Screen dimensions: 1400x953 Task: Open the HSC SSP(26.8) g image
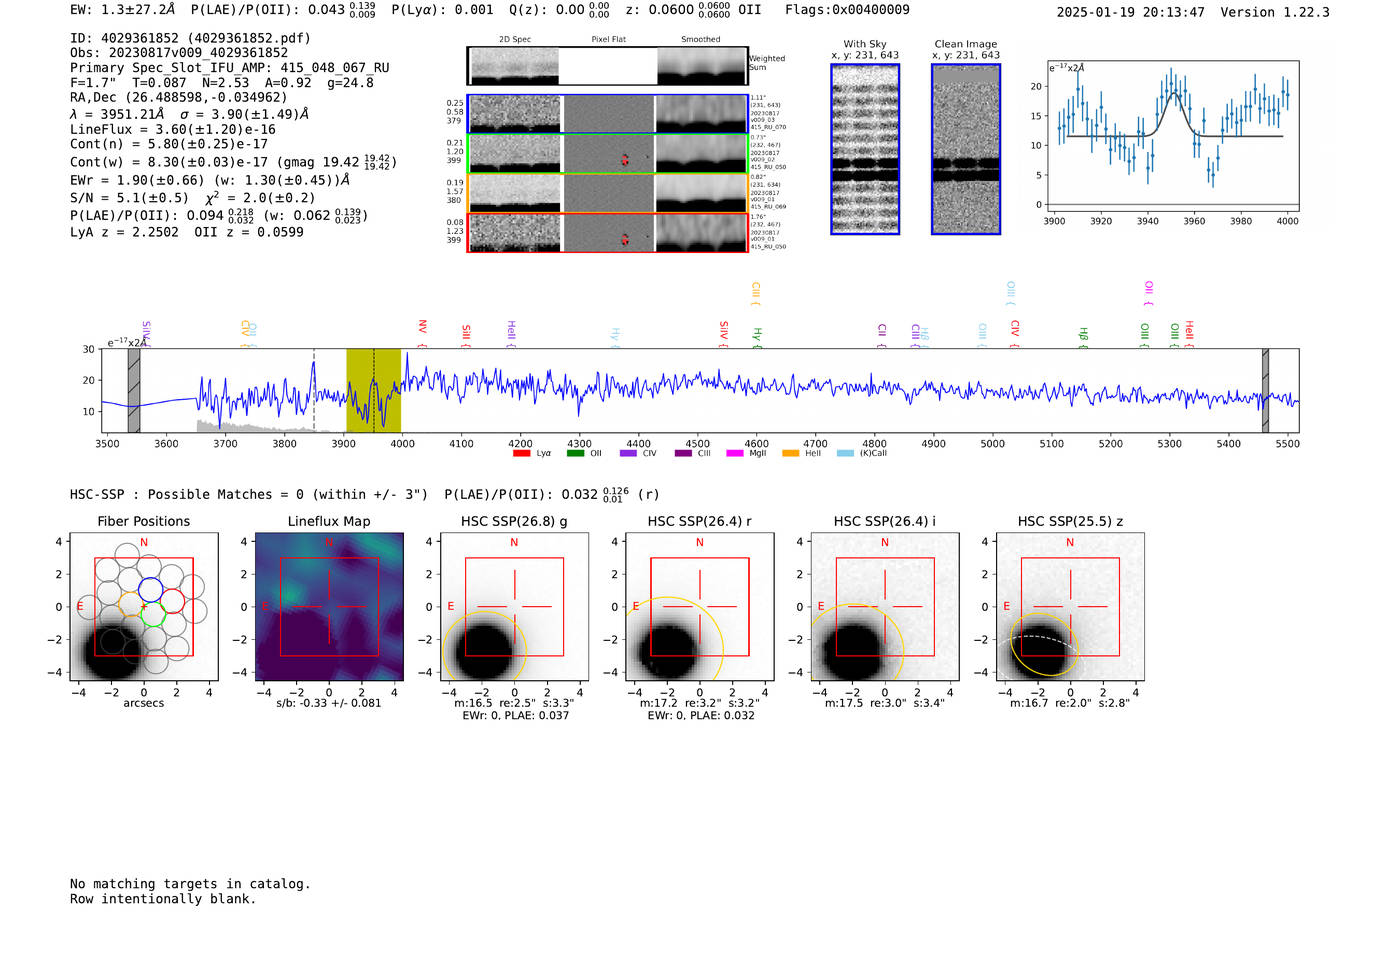click(514, 607)
